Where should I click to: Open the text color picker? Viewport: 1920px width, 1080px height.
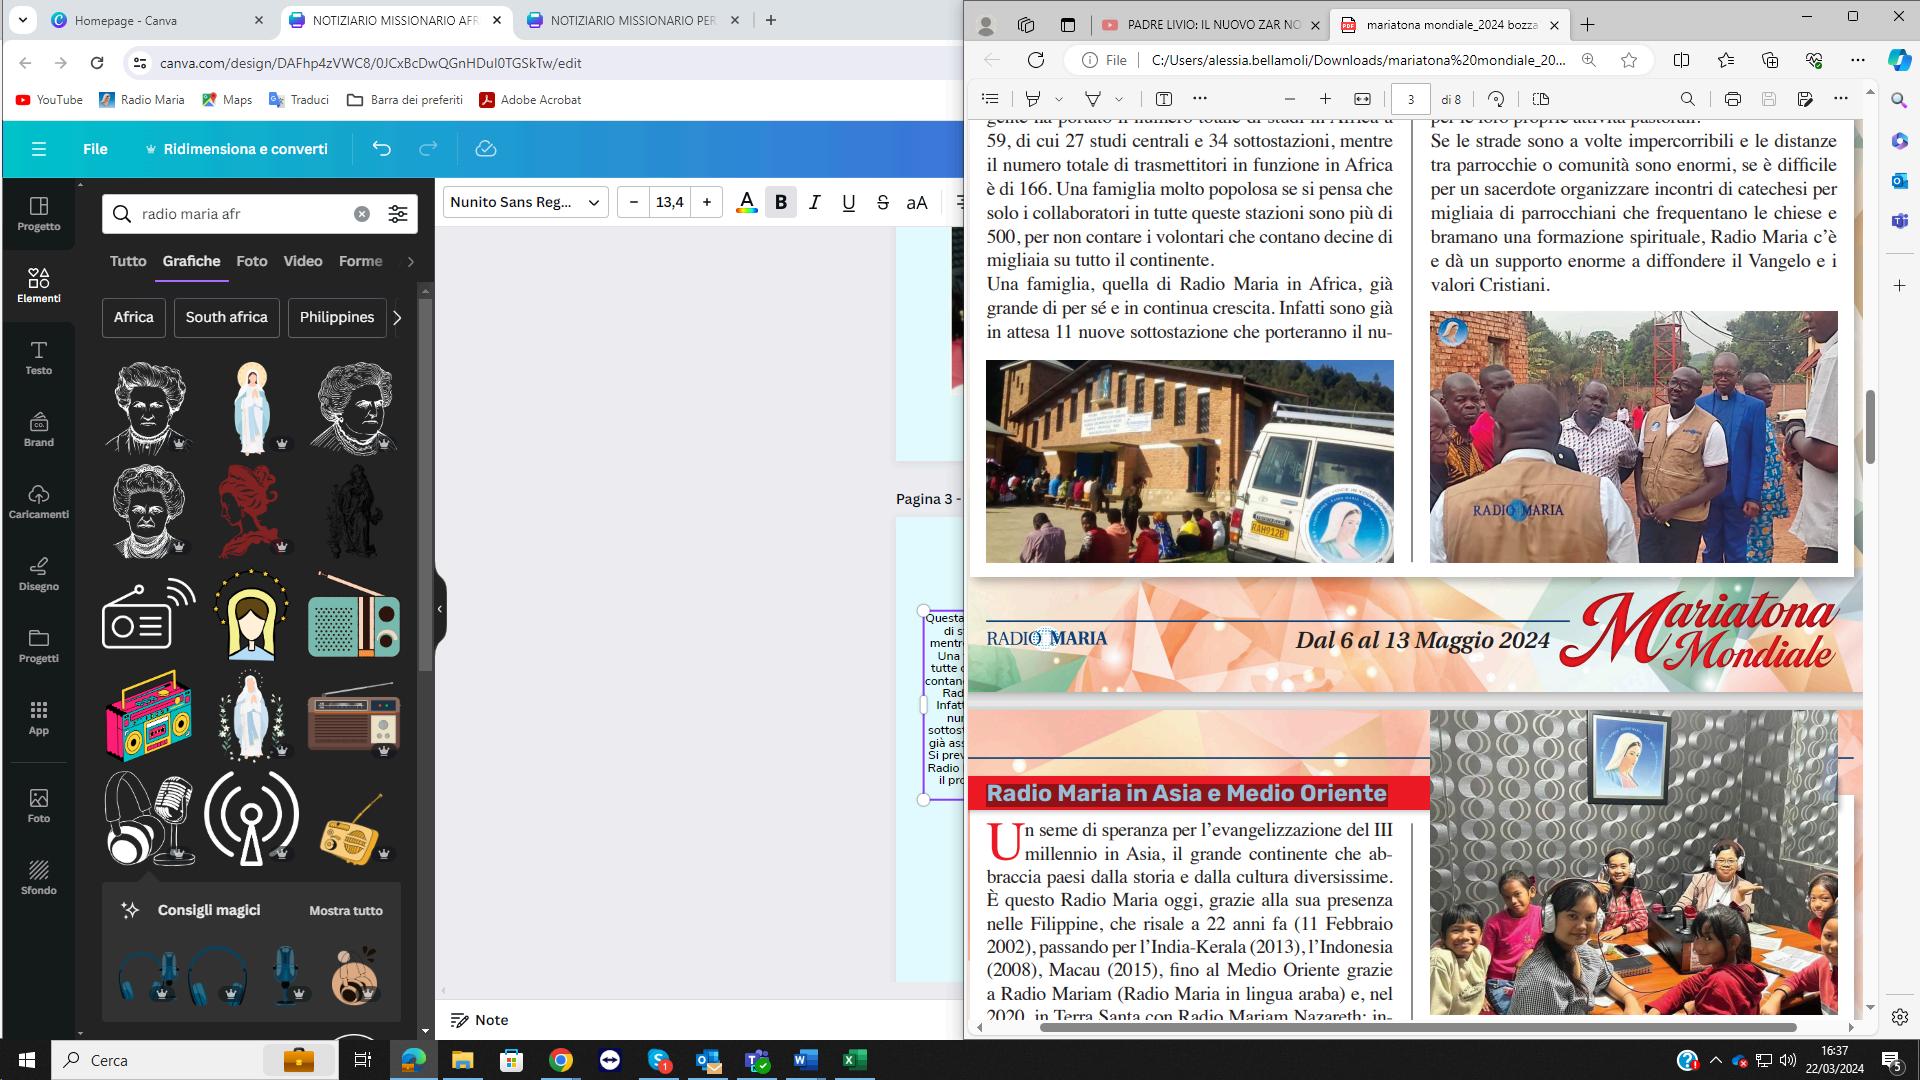746,202
